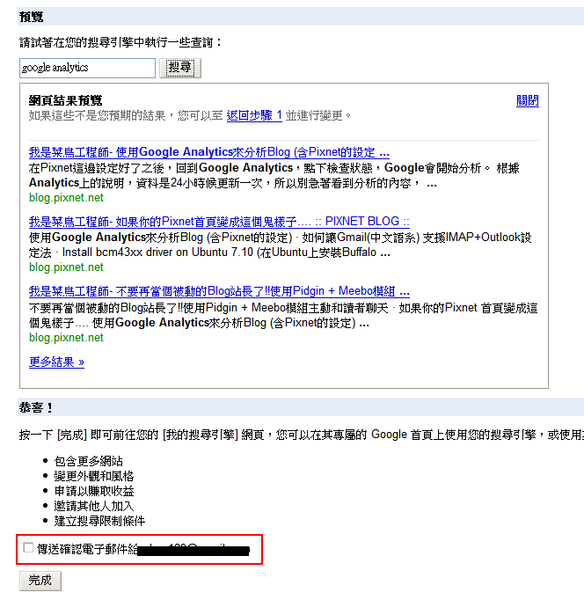The width and height of the screenshot is (584, 600).
Task: Open result about 使用Google Analytics來分析Blog
Action: [209, 152]
